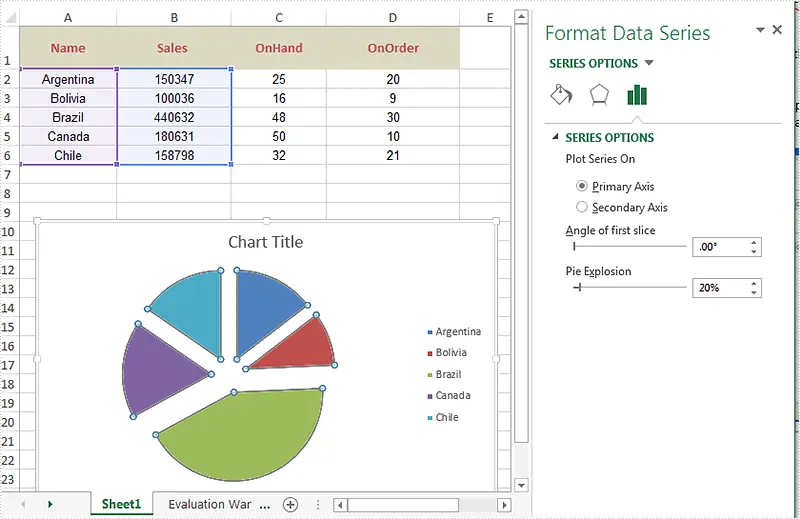
Task: Collapse the SERIES OPTIONS section
Action: [x=553, y=138]
